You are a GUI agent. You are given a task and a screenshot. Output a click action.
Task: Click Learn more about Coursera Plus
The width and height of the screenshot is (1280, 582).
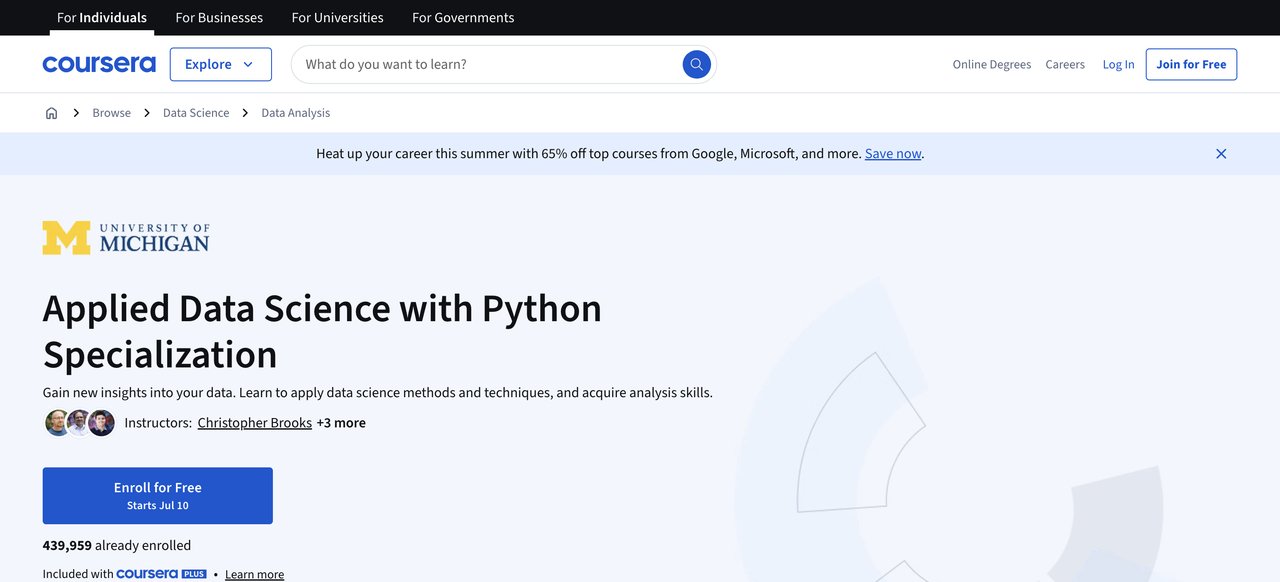(254, 574)
